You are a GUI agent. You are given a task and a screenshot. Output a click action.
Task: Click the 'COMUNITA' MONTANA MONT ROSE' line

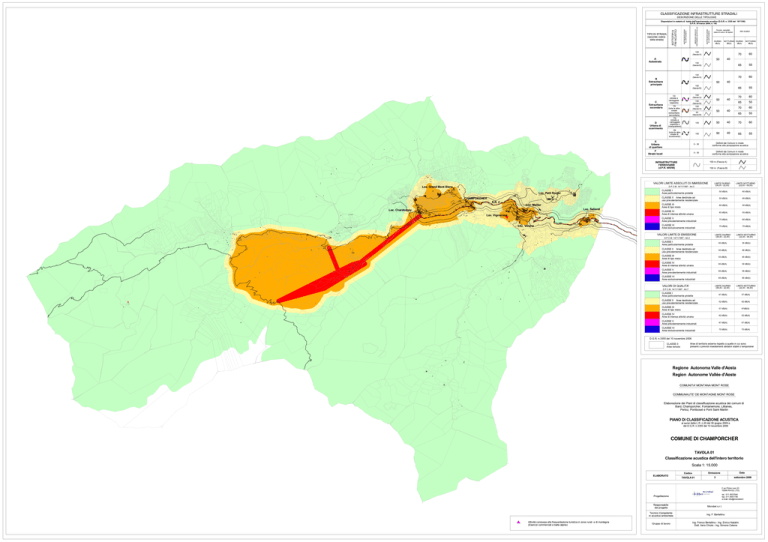(x=704, y=385)
